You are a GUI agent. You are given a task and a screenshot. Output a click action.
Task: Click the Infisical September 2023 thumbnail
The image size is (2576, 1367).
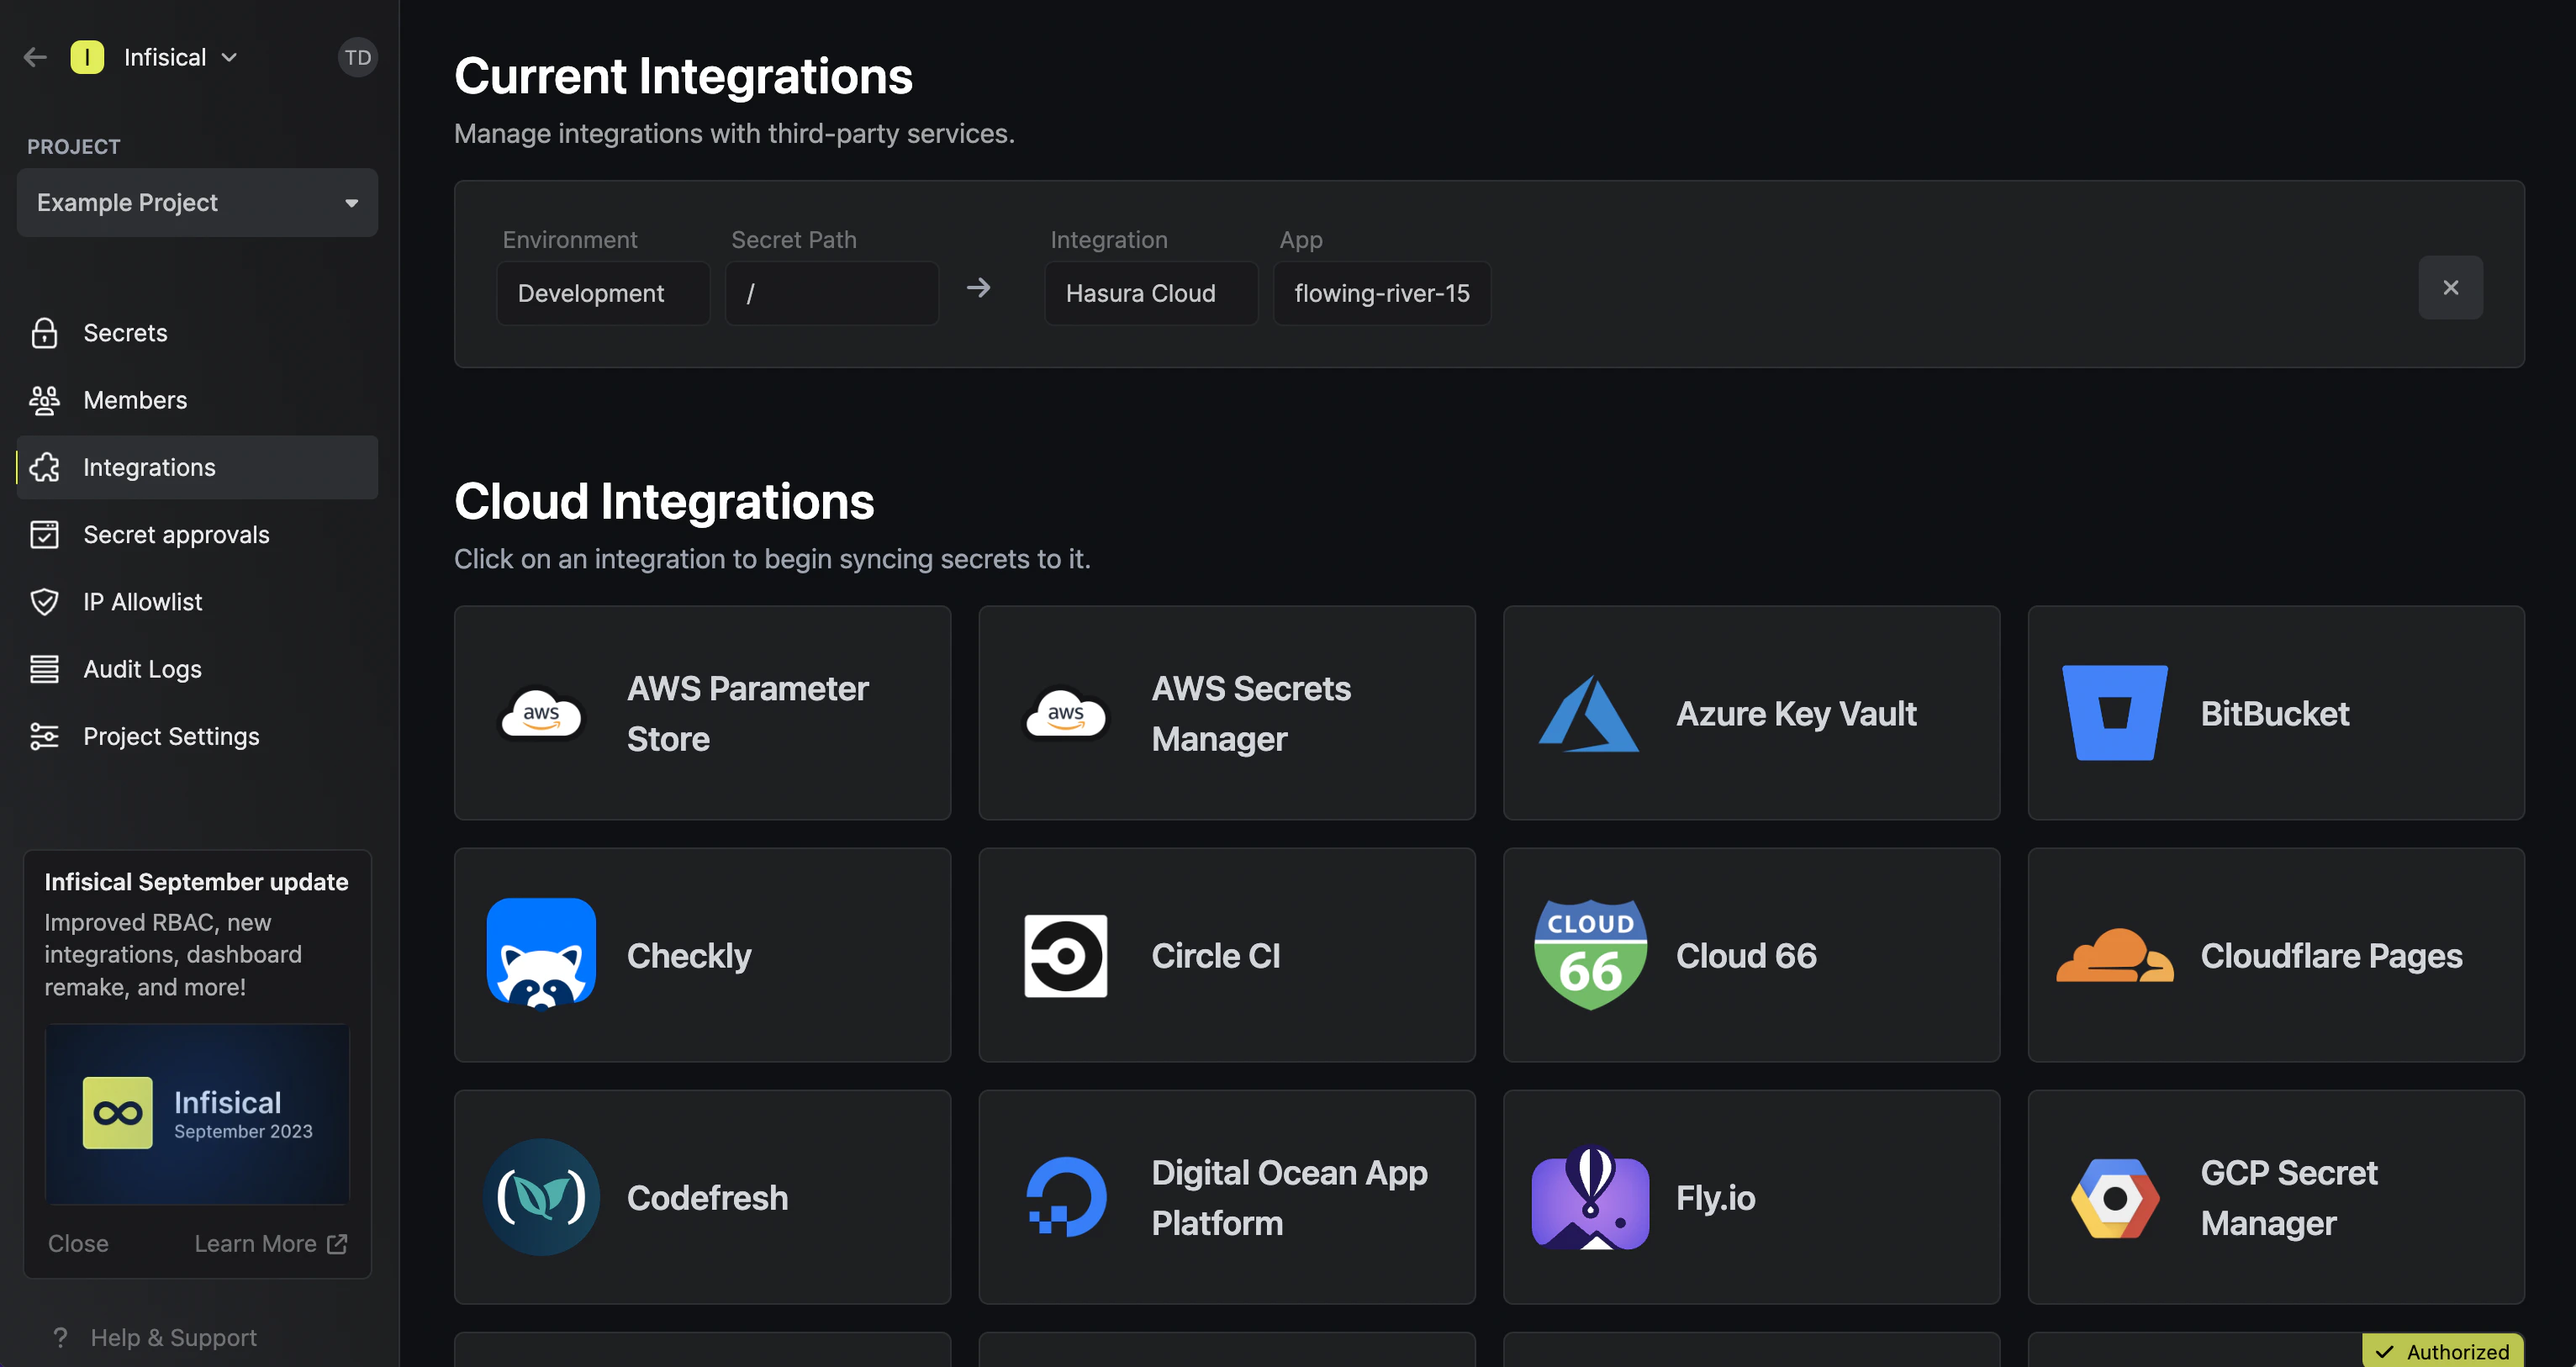[x=197, y=1113]
